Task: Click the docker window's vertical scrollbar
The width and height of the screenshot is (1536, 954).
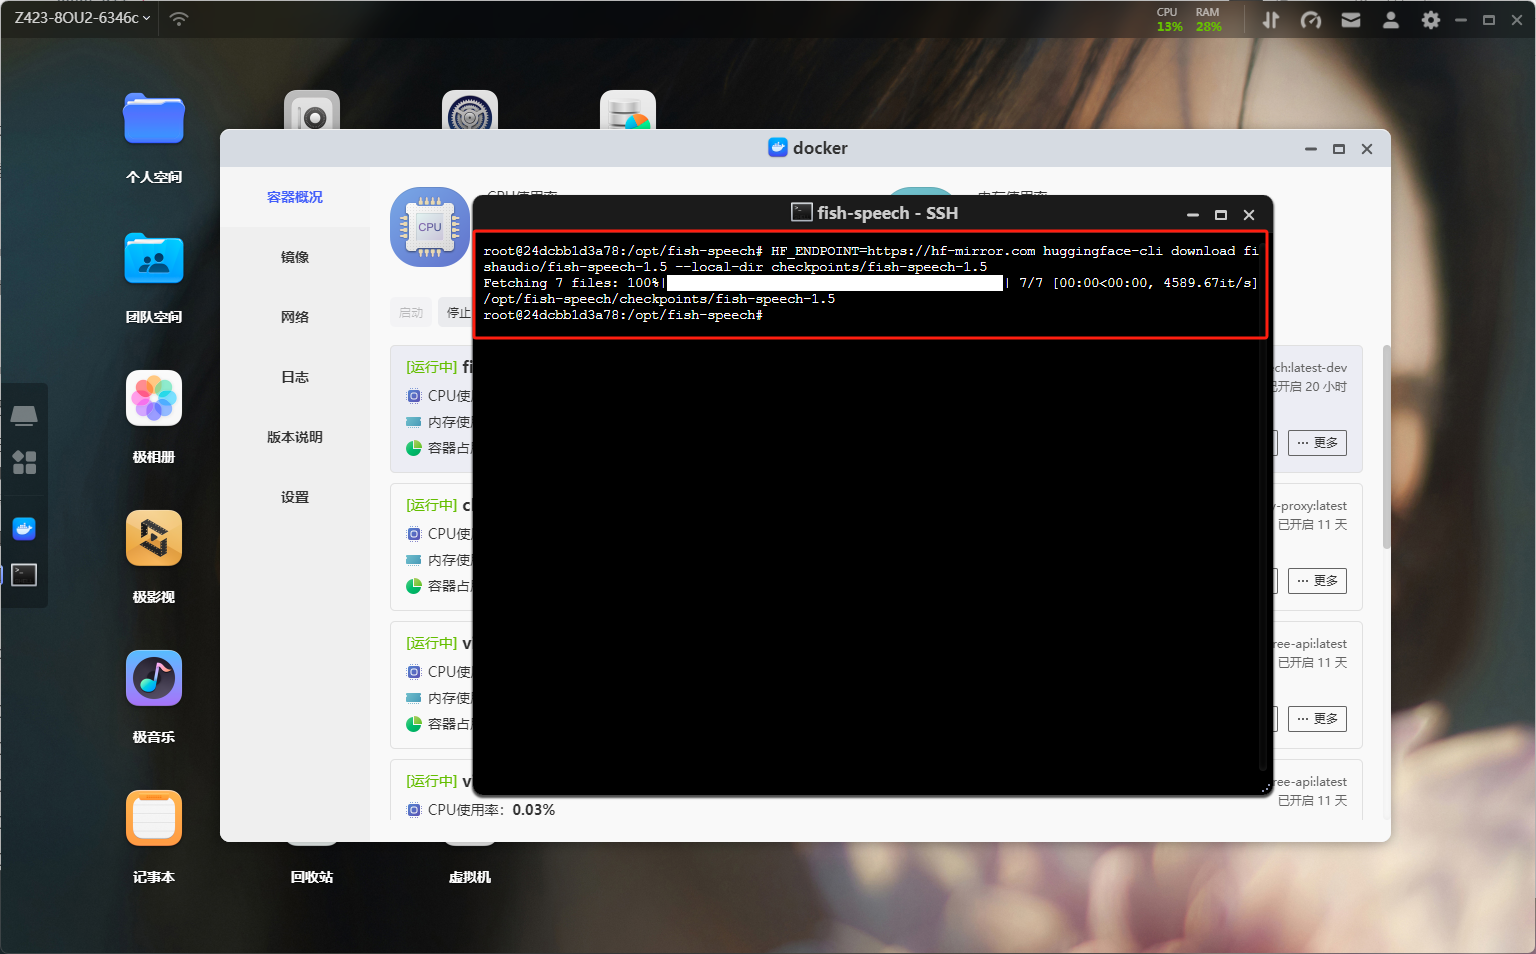Action: 1386,447
